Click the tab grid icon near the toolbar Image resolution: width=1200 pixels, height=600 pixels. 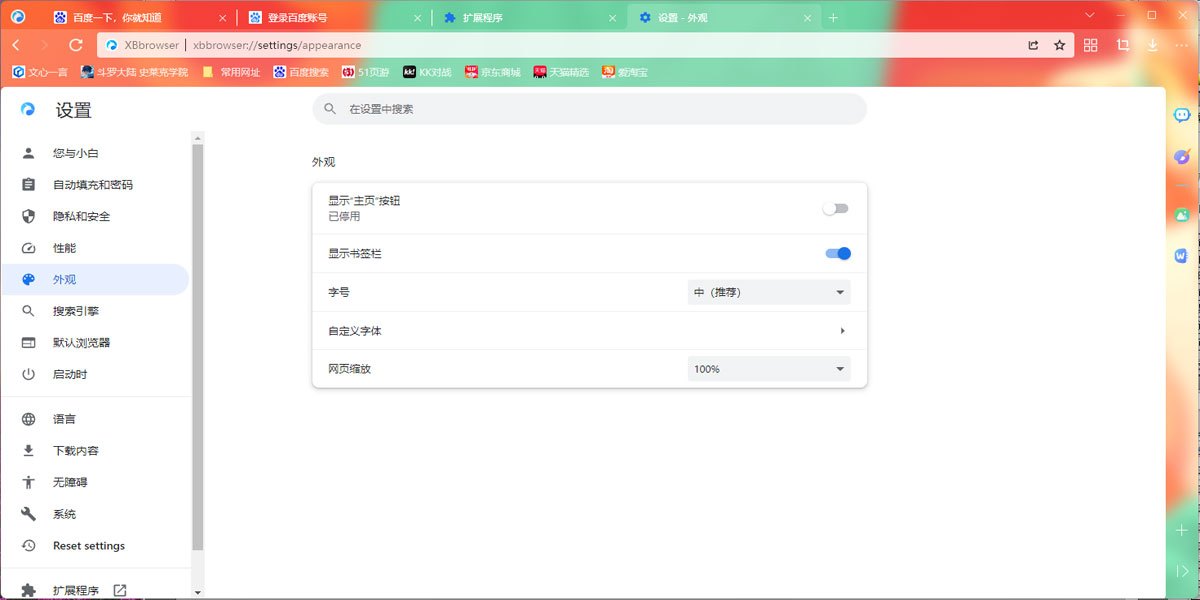coord(1090,44)
